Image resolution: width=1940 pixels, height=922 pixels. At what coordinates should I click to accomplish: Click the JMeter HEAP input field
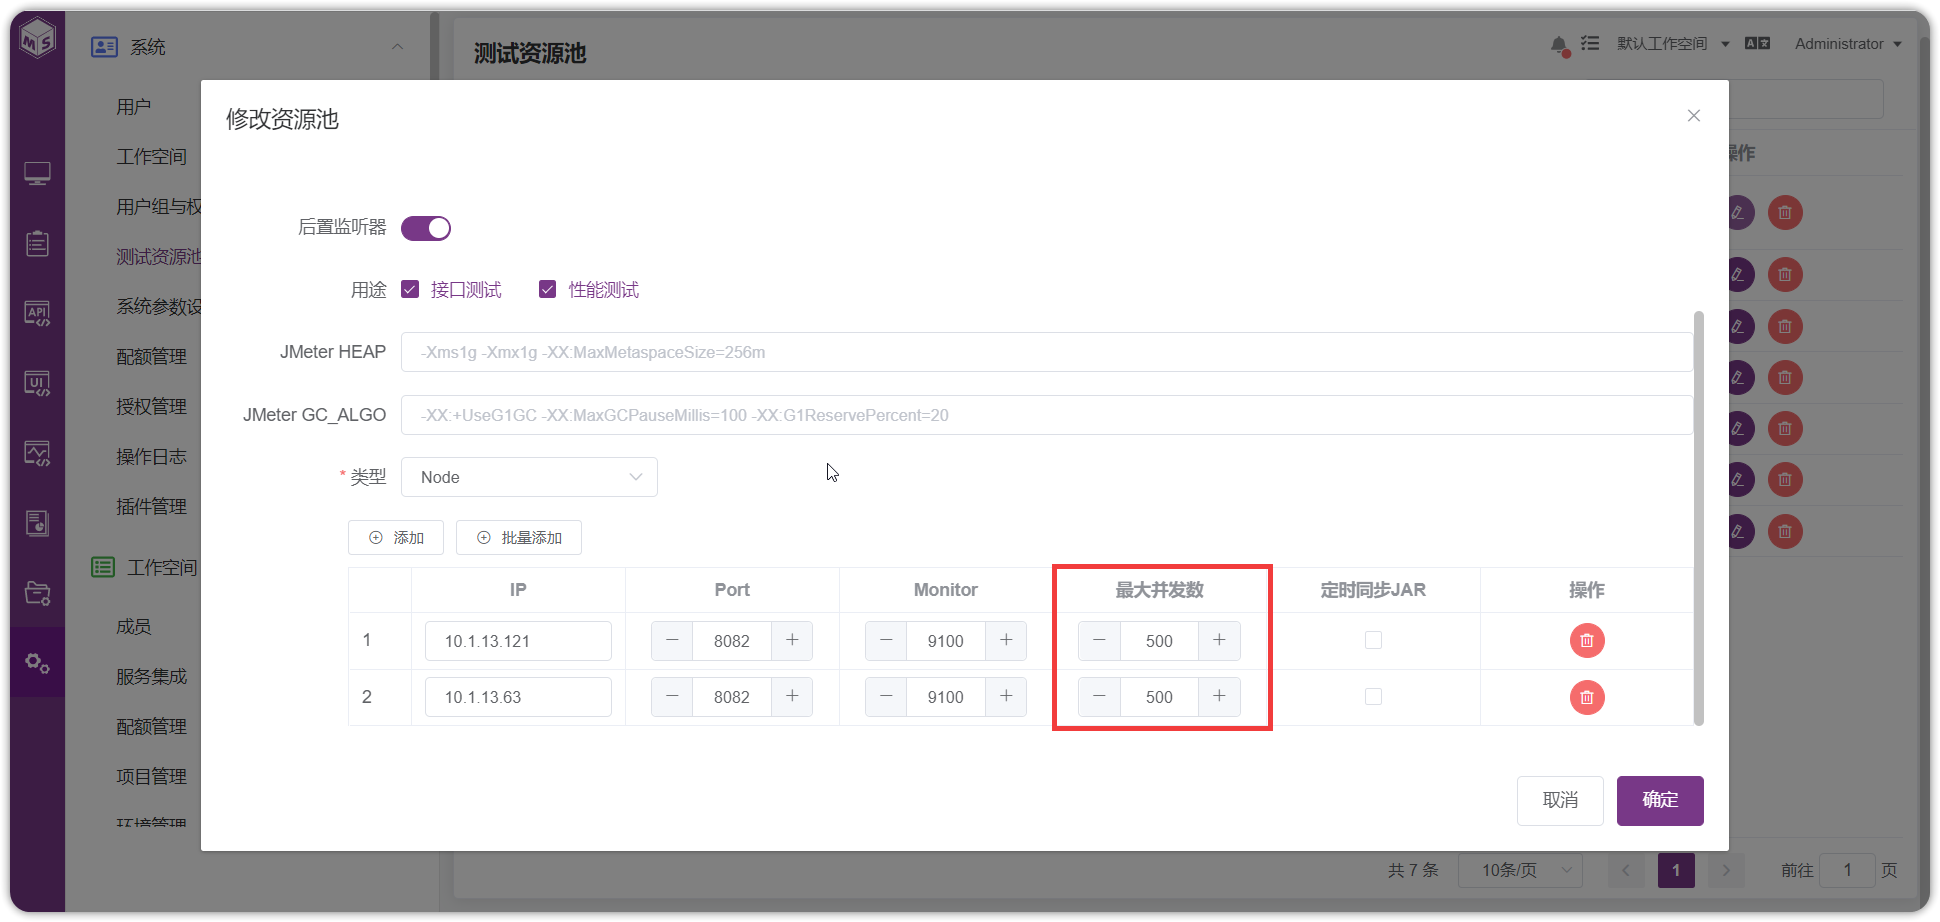1047,352
